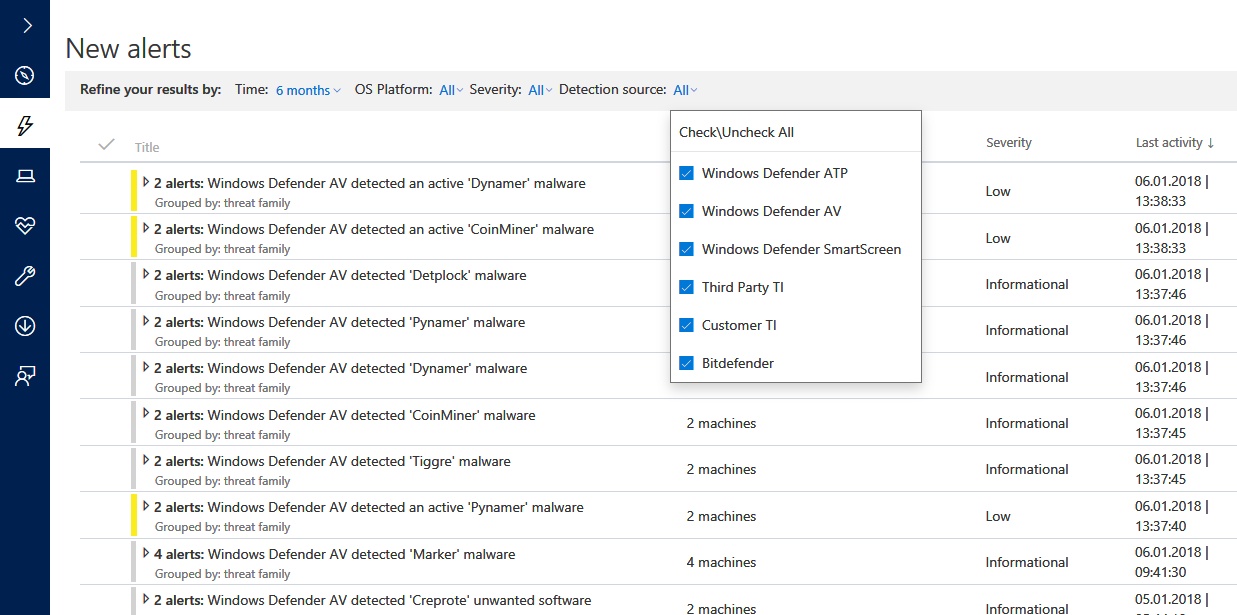This screenshot has height=615, width=1237.
Task: Open the active 'CoinMiner' malware alert title
Action: (x=400, y=229)
